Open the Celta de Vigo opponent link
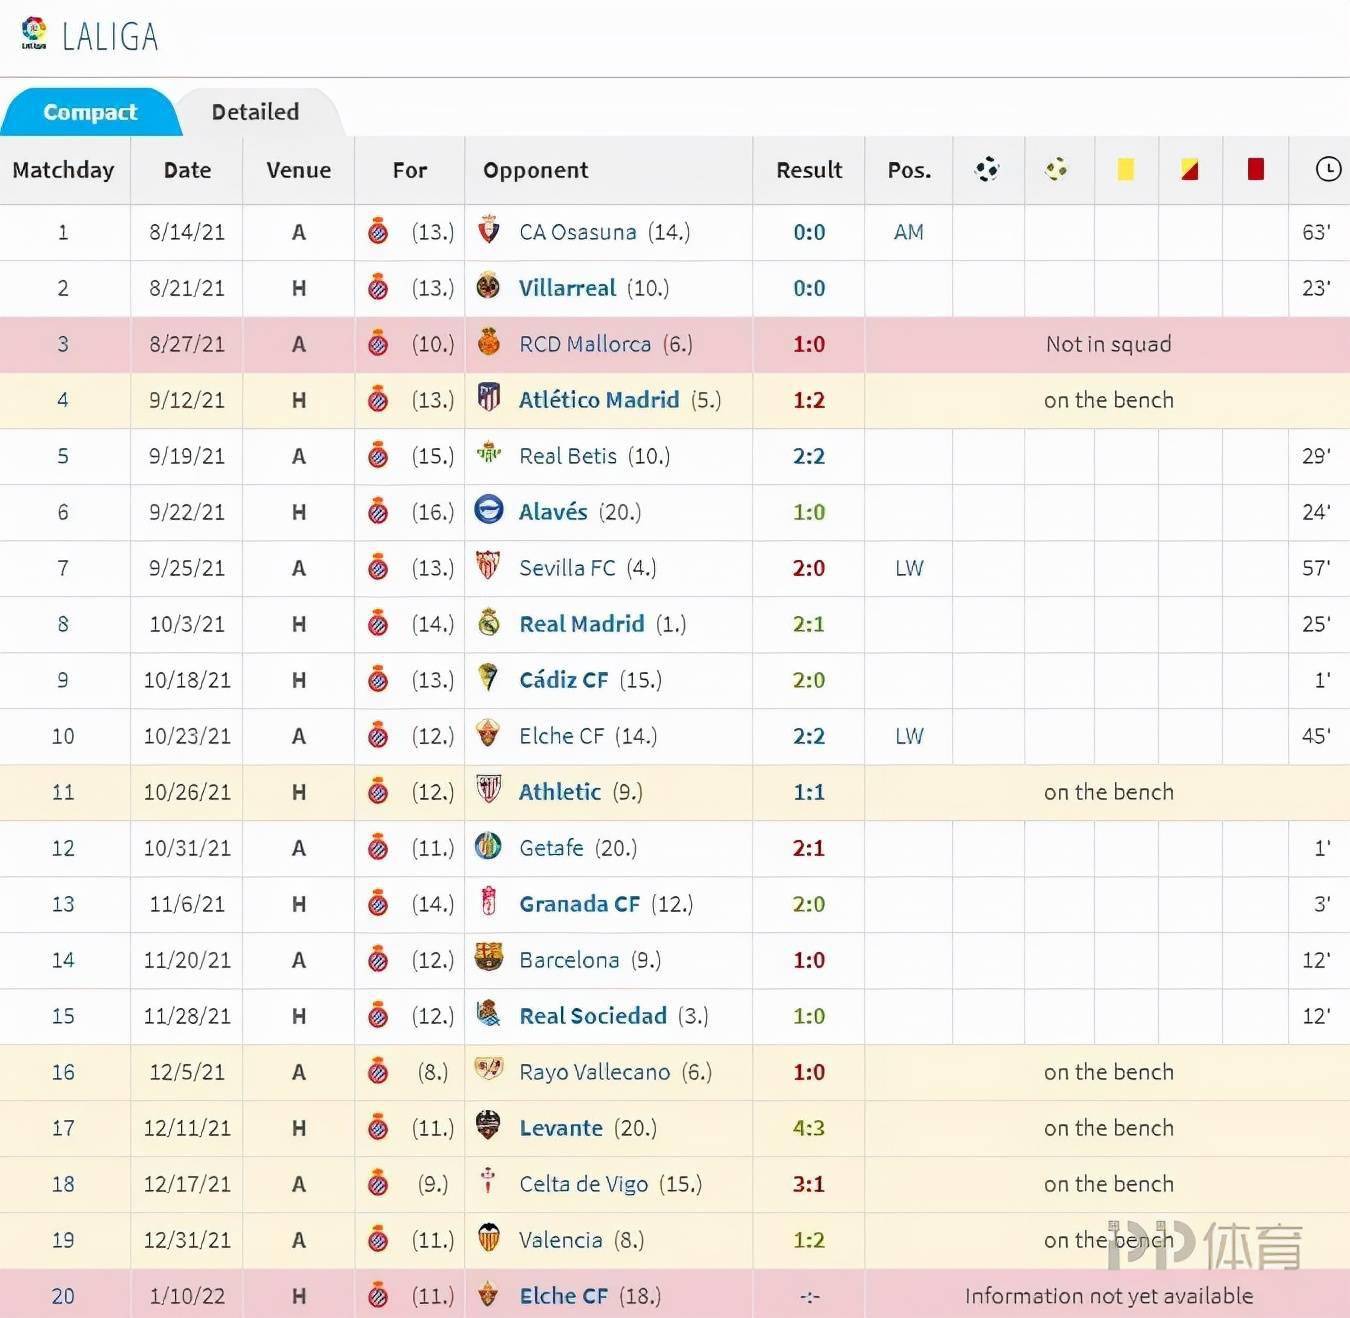1350x1318 pixels. 583,1184
